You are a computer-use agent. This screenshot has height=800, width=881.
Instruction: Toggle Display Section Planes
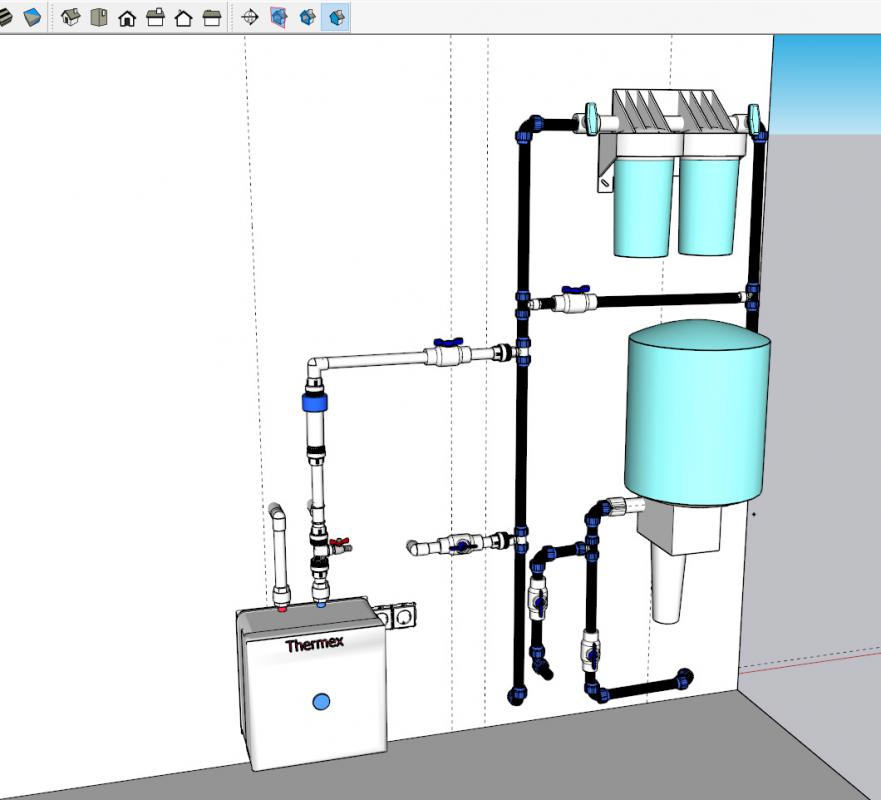pyautogui.click(x=279, y=17)
